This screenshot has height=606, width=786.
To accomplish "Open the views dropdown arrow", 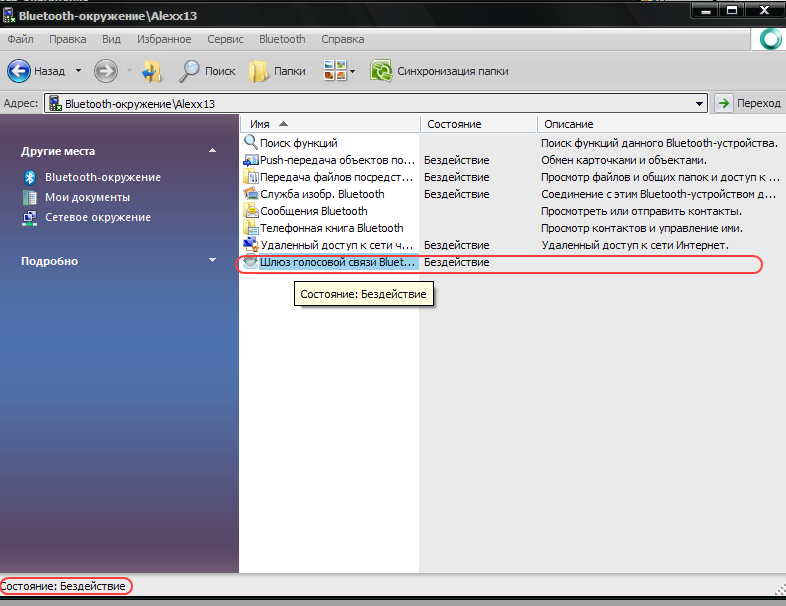I will pyautogui.click(x=352, y=71).
